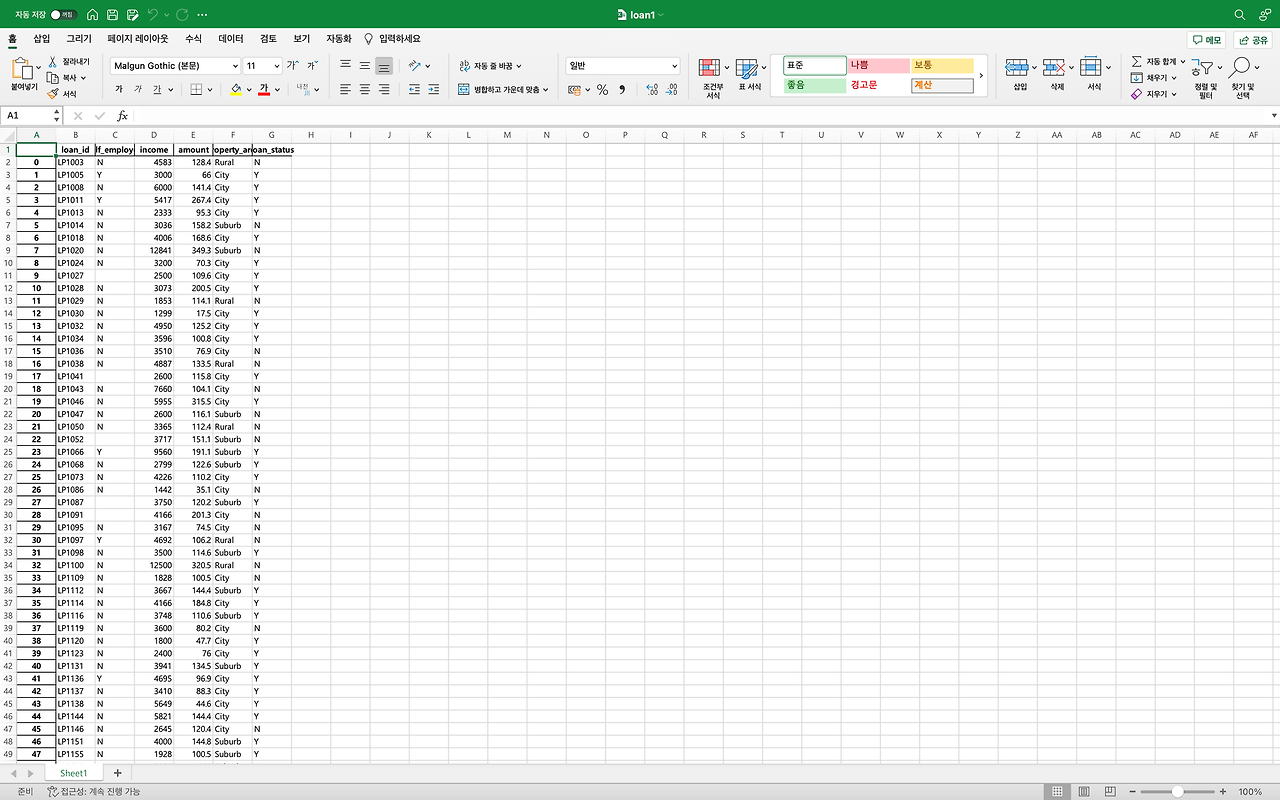This screenshot has height=800, width=1280.
Task: Toggle underline 가 formatting
Action: (x=158, y=89)
